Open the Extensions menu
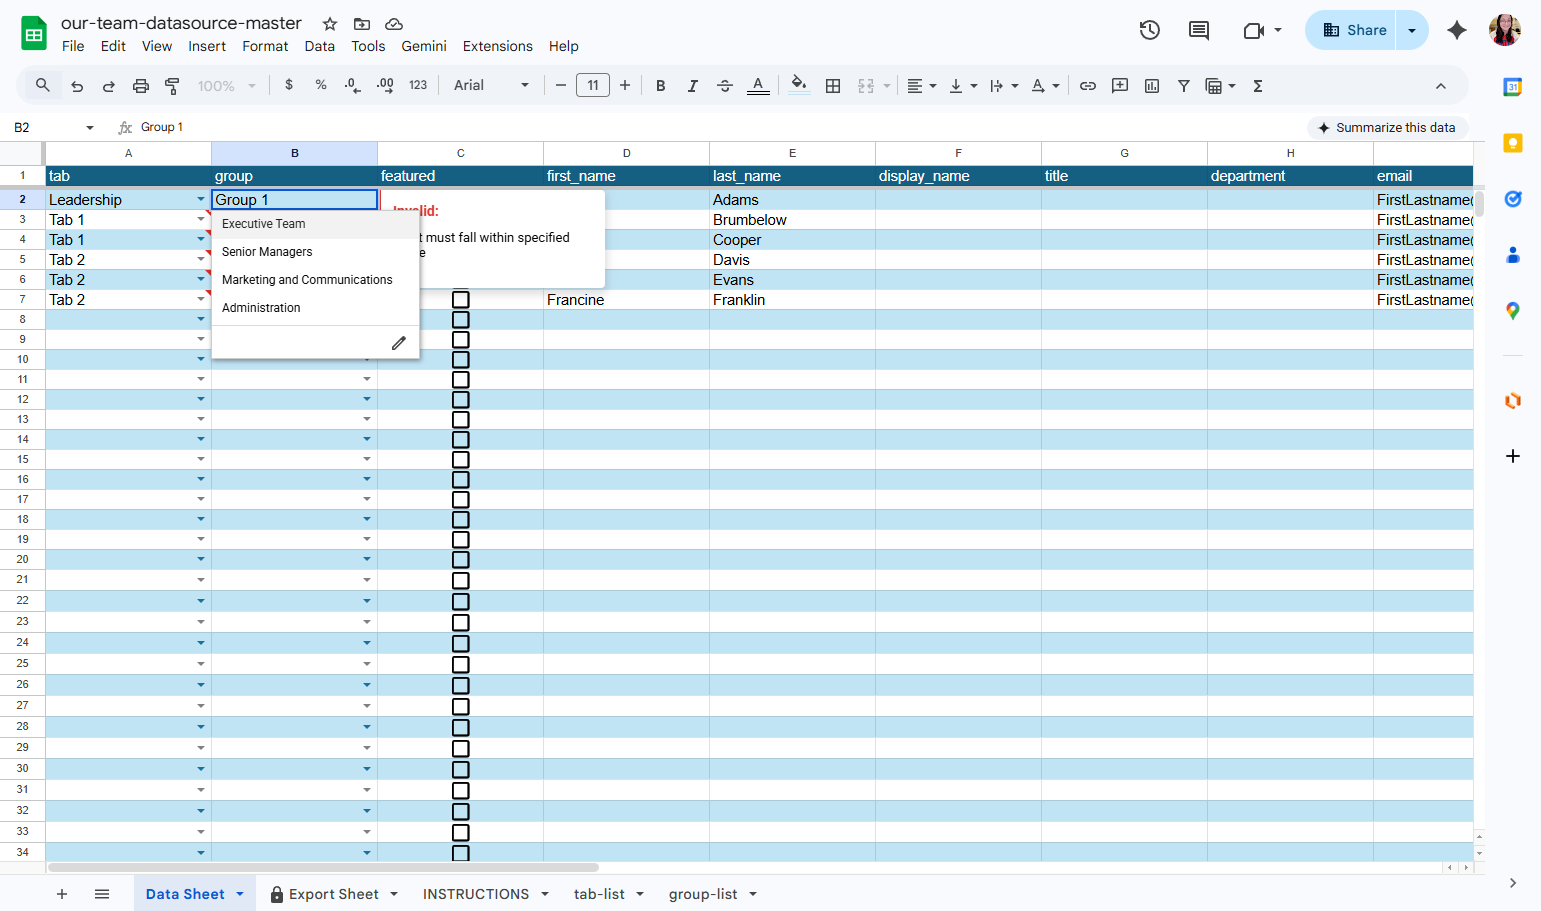 (x=497, y=46)
